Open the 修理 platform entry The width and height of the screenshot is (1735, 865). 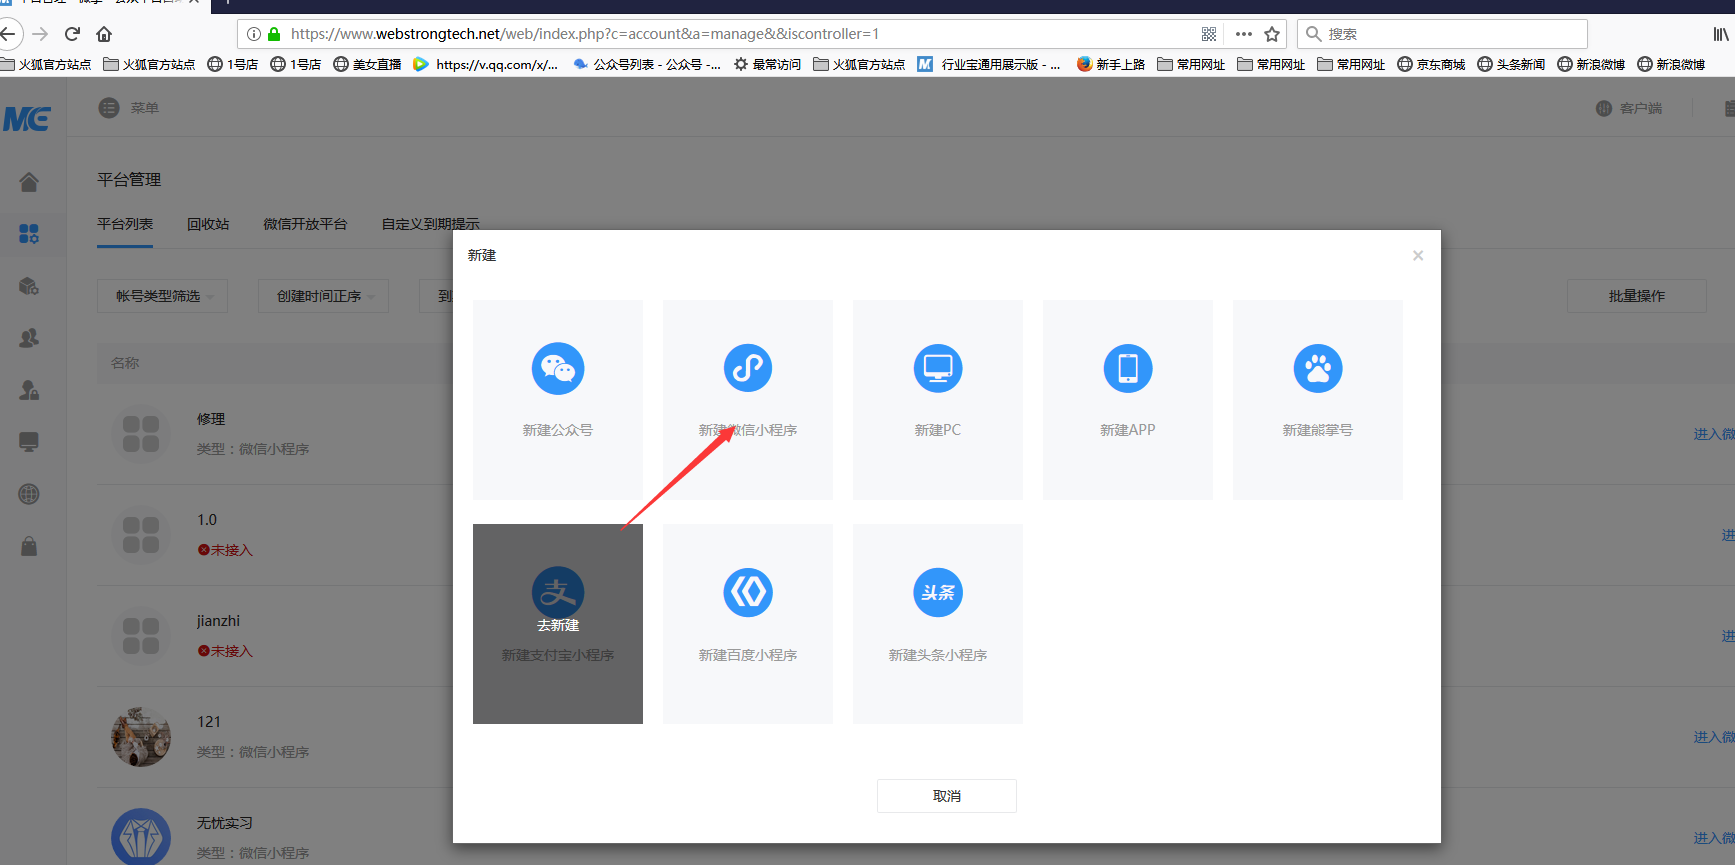(x=211, y=419)
